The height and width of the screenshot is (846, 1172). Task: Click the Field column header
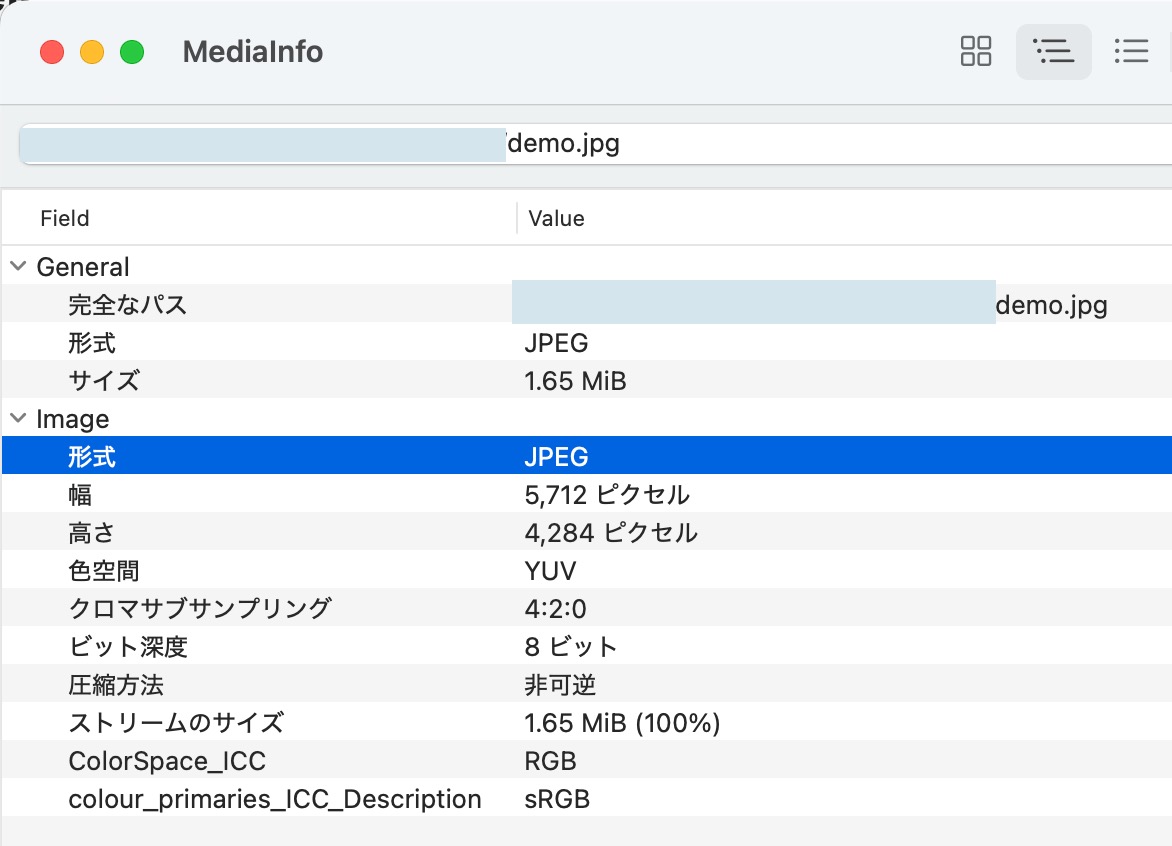pyautogui.click(x=64, y=218)
